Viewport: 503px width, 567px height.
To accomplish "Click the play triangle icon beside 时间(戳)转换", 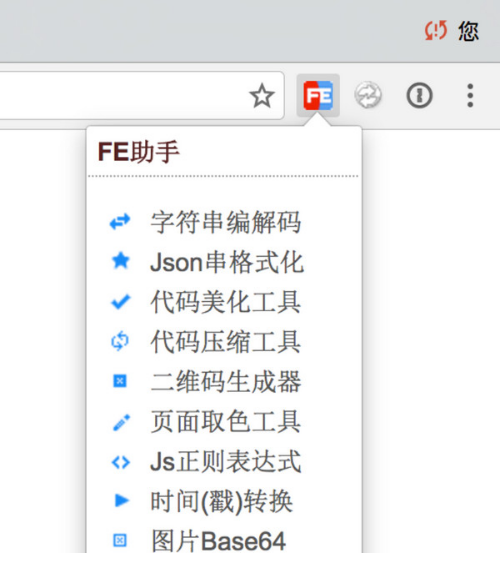I will pyautogui.click(x=122, y=501).
